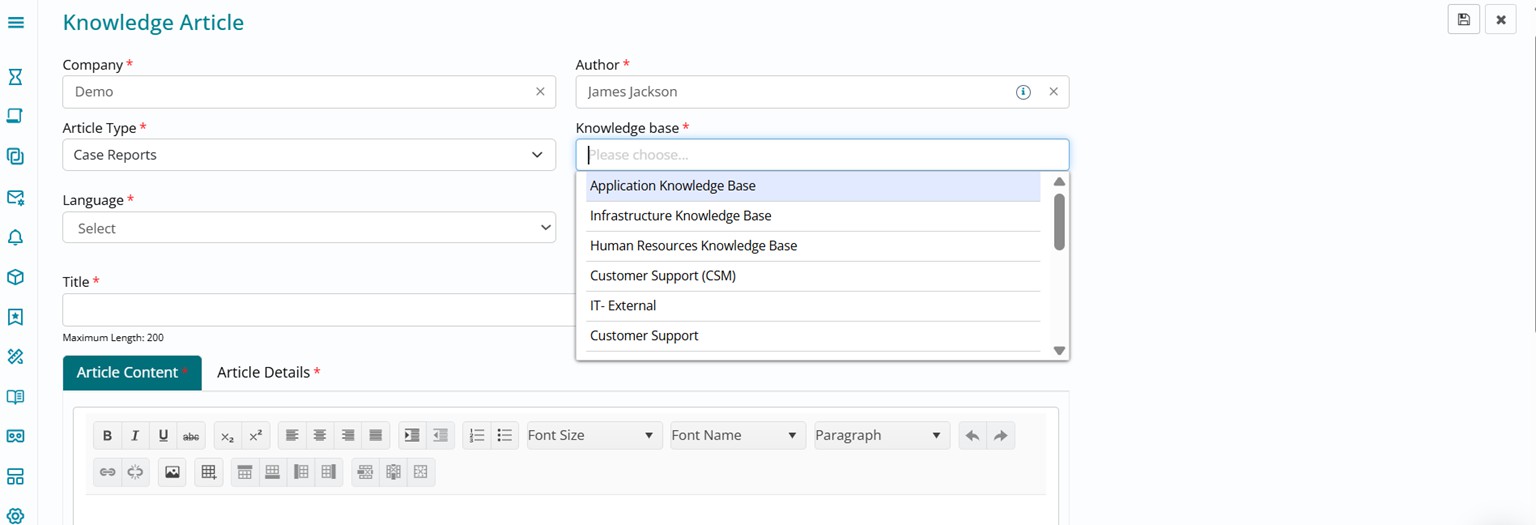Select Infrastructure Knowledge Base option
The image size is (1536, 525).
(680, 216)
